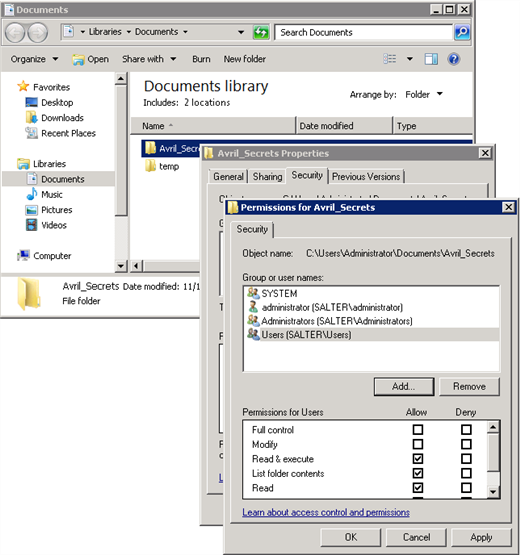
Task: Click the back navigation arrow
Action: coord(15,33)
